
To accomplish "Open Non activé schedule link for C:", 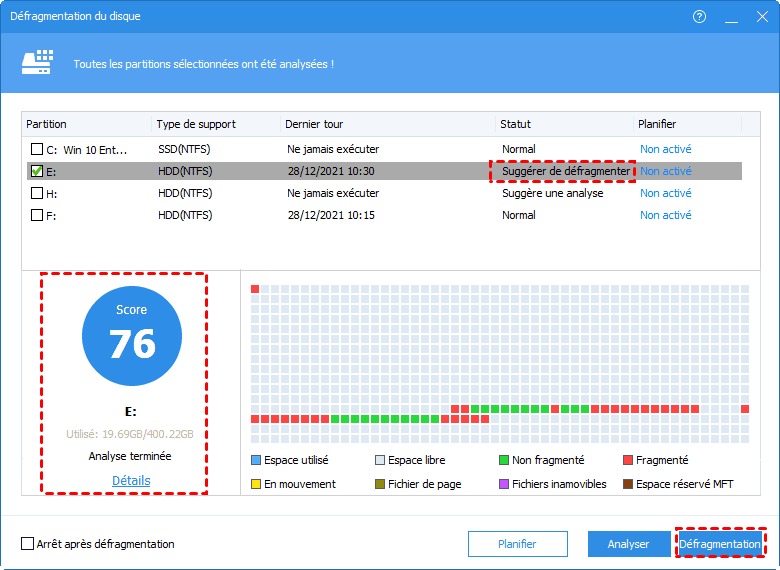I will [x=666, y=149].
